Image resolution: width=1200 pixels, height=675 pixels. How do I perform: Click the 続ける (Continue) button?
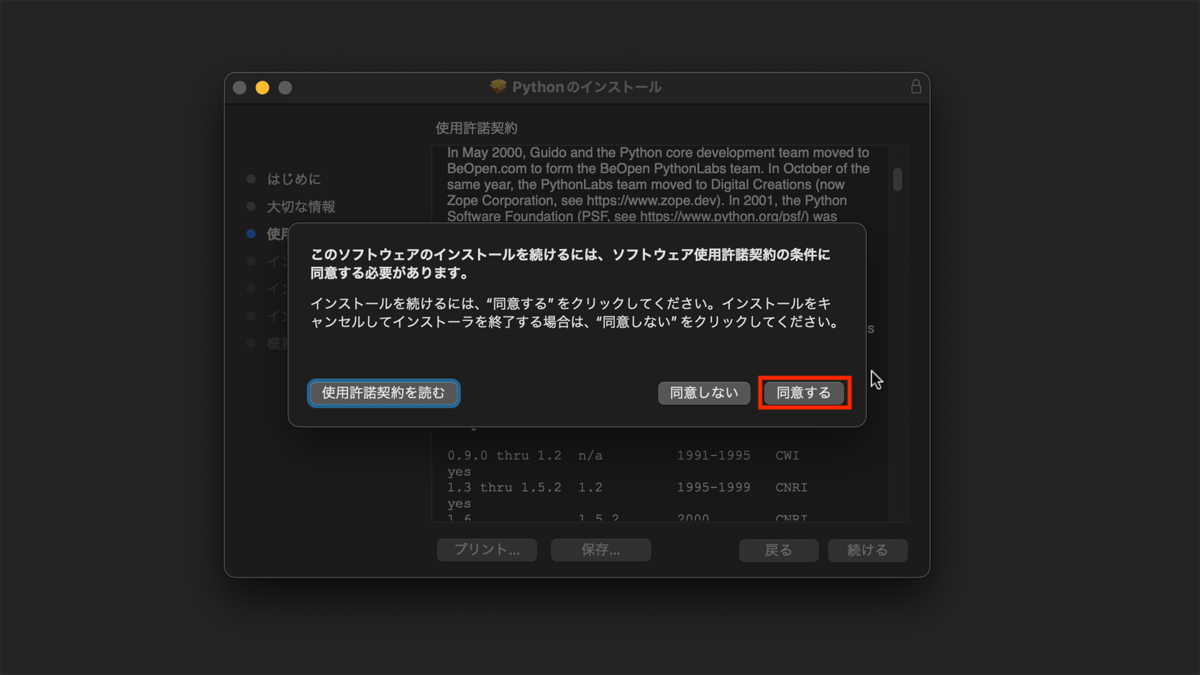tap(868, 550)
